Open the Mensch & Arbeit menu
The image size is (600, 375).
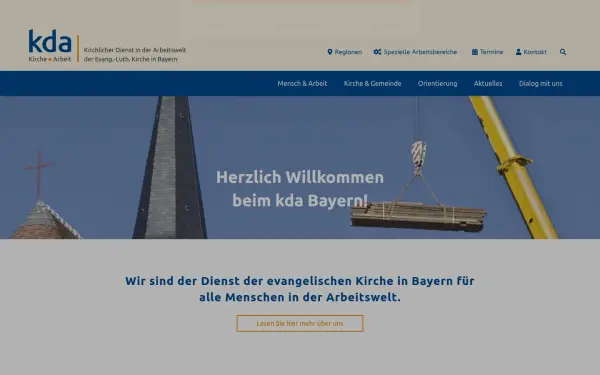point(302,83)
